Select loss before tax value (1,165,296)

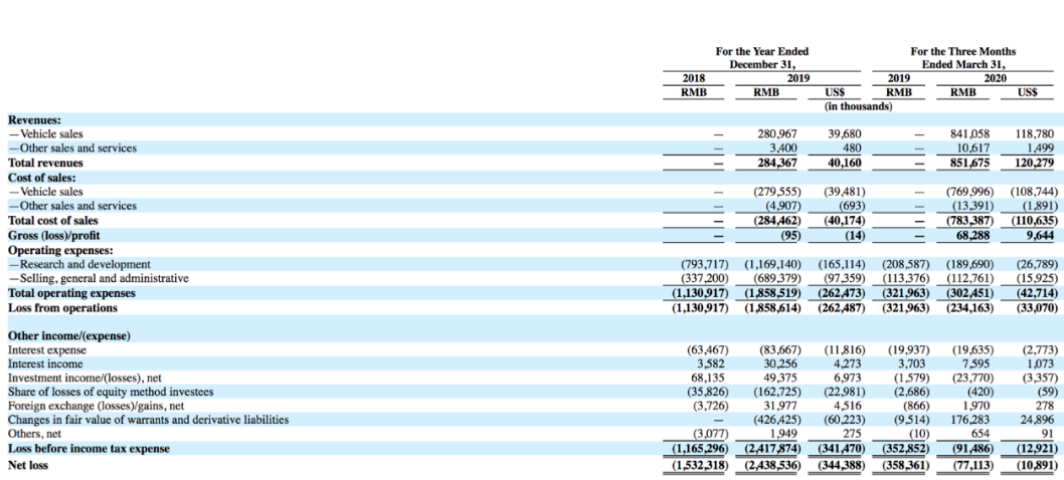coord(700,449)
